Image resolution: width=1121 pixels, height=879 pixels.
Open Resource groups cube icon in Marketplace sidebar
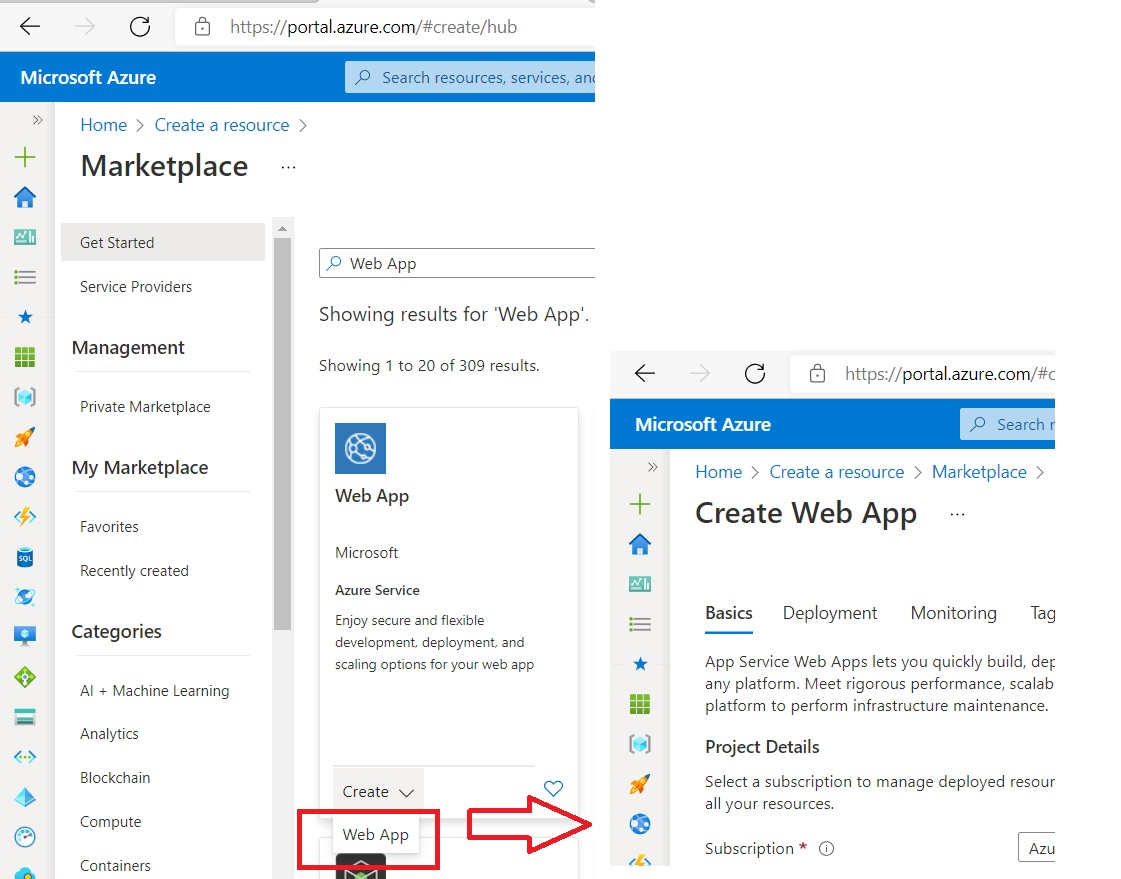click(25, 397)
